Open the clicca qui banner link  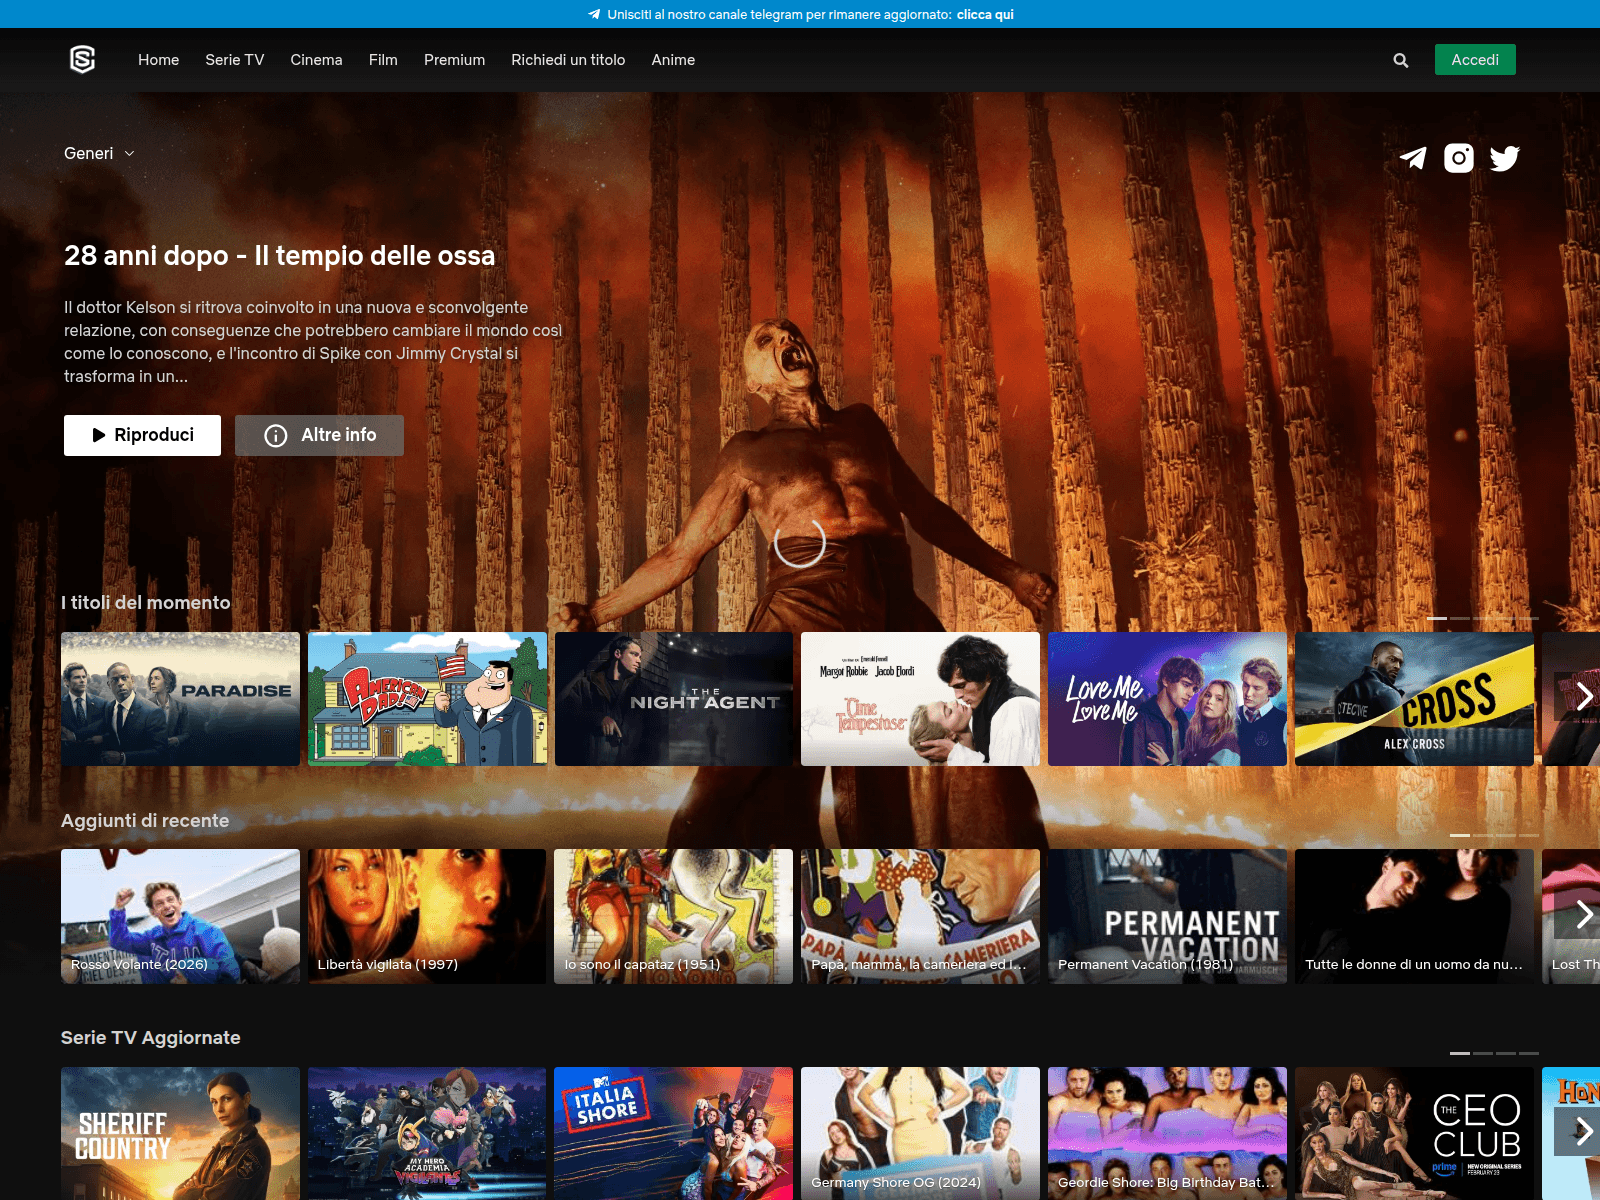point(985,14)
